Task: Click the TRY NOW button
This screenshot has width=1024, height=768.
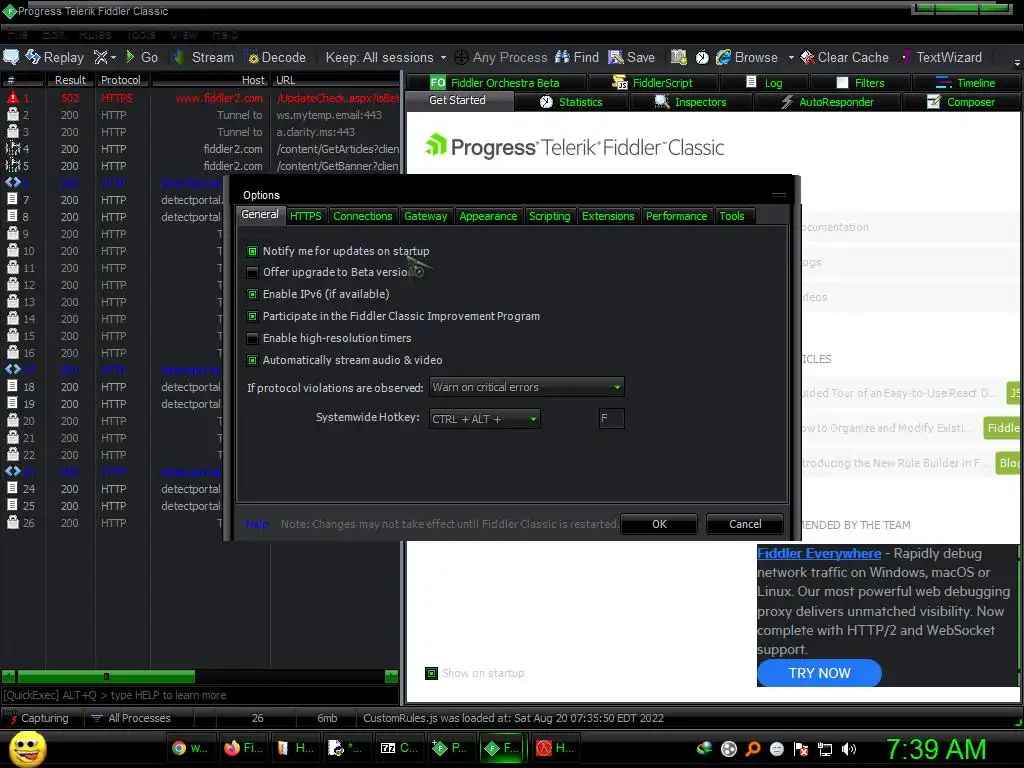Action: (819, 673)
